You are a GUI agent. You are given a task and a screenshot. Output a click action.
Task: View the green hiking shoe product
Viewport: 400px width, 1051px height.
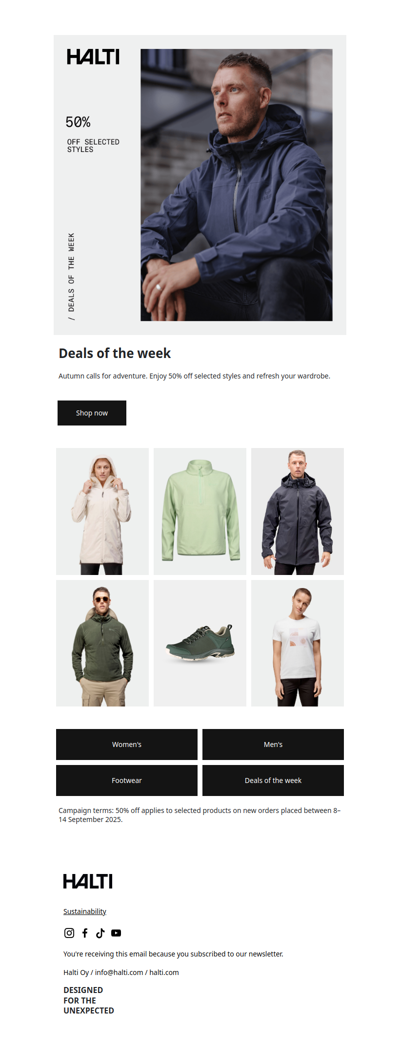(x=200, y=643)
